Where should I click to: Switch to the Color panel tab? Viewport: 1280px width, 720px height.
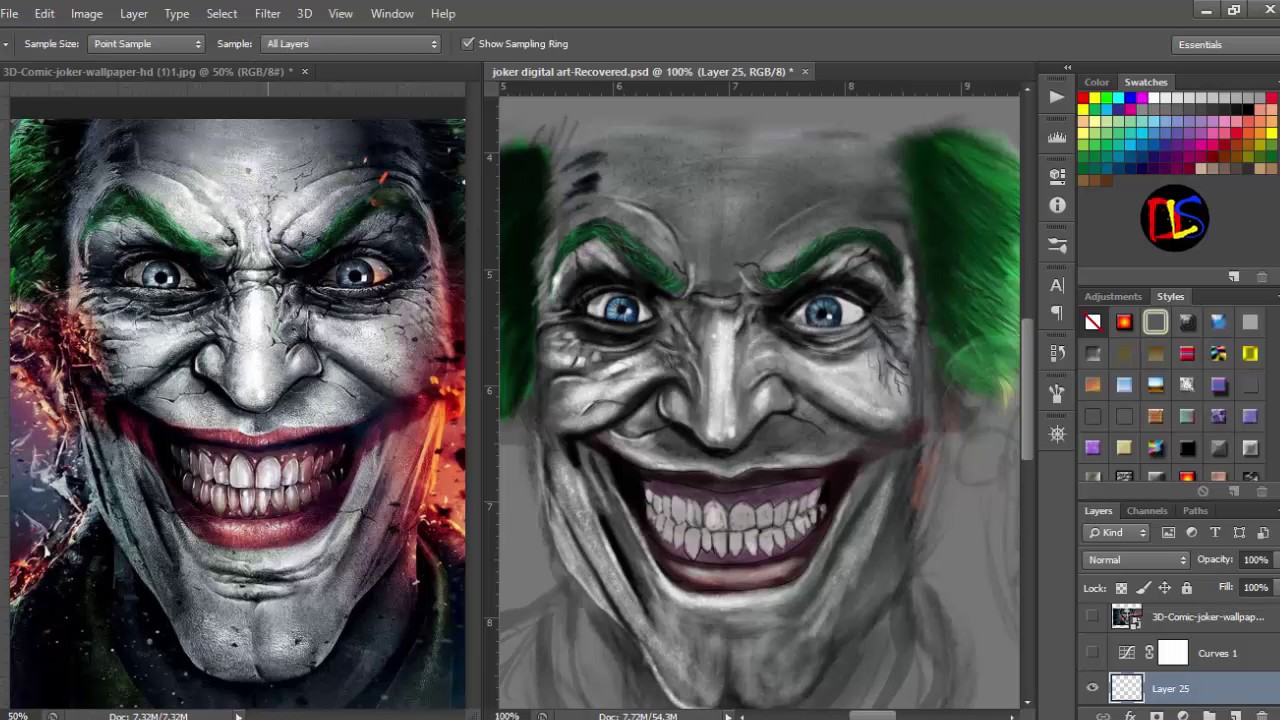coord(1097,82)
